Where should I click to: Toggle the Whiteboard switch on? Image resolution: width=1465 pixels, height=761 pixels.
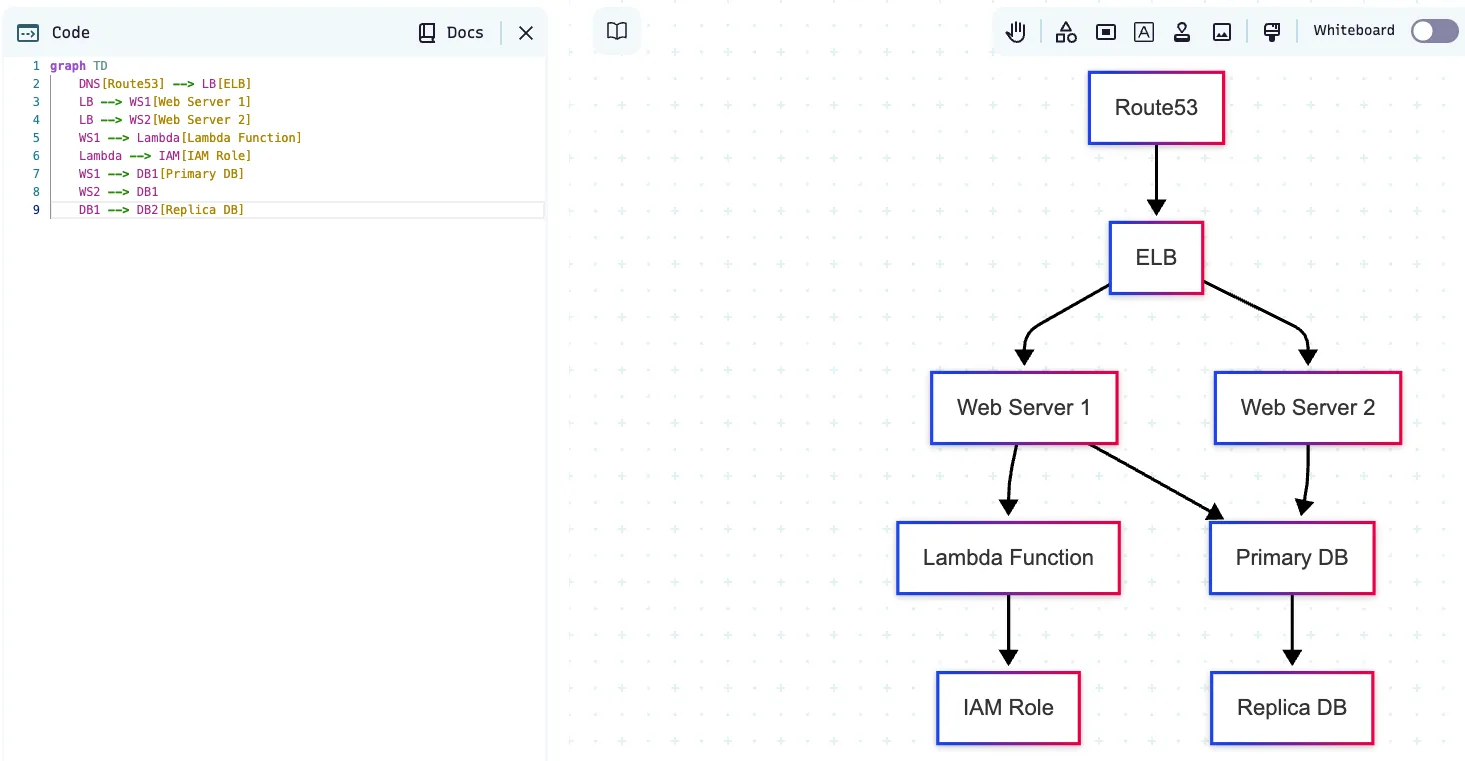point(1434,31)
